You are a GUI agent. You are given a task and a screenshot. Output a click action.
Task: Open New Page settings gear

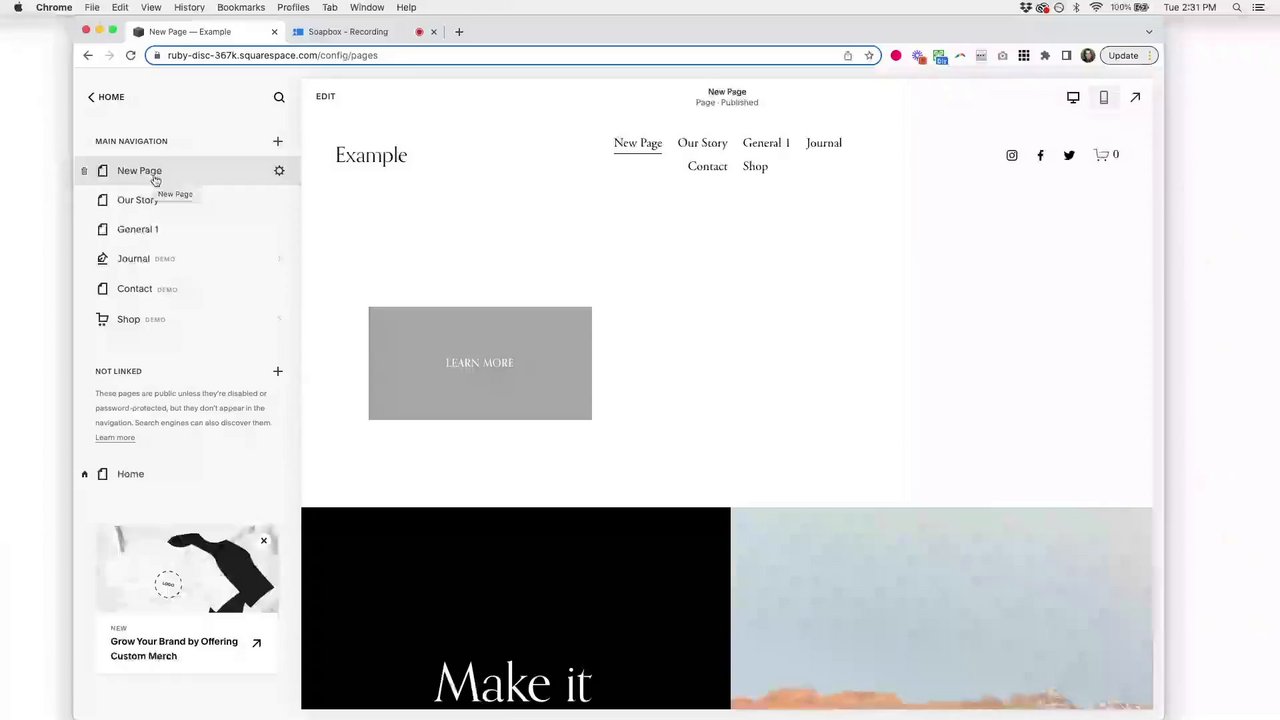tap(279, 171)
